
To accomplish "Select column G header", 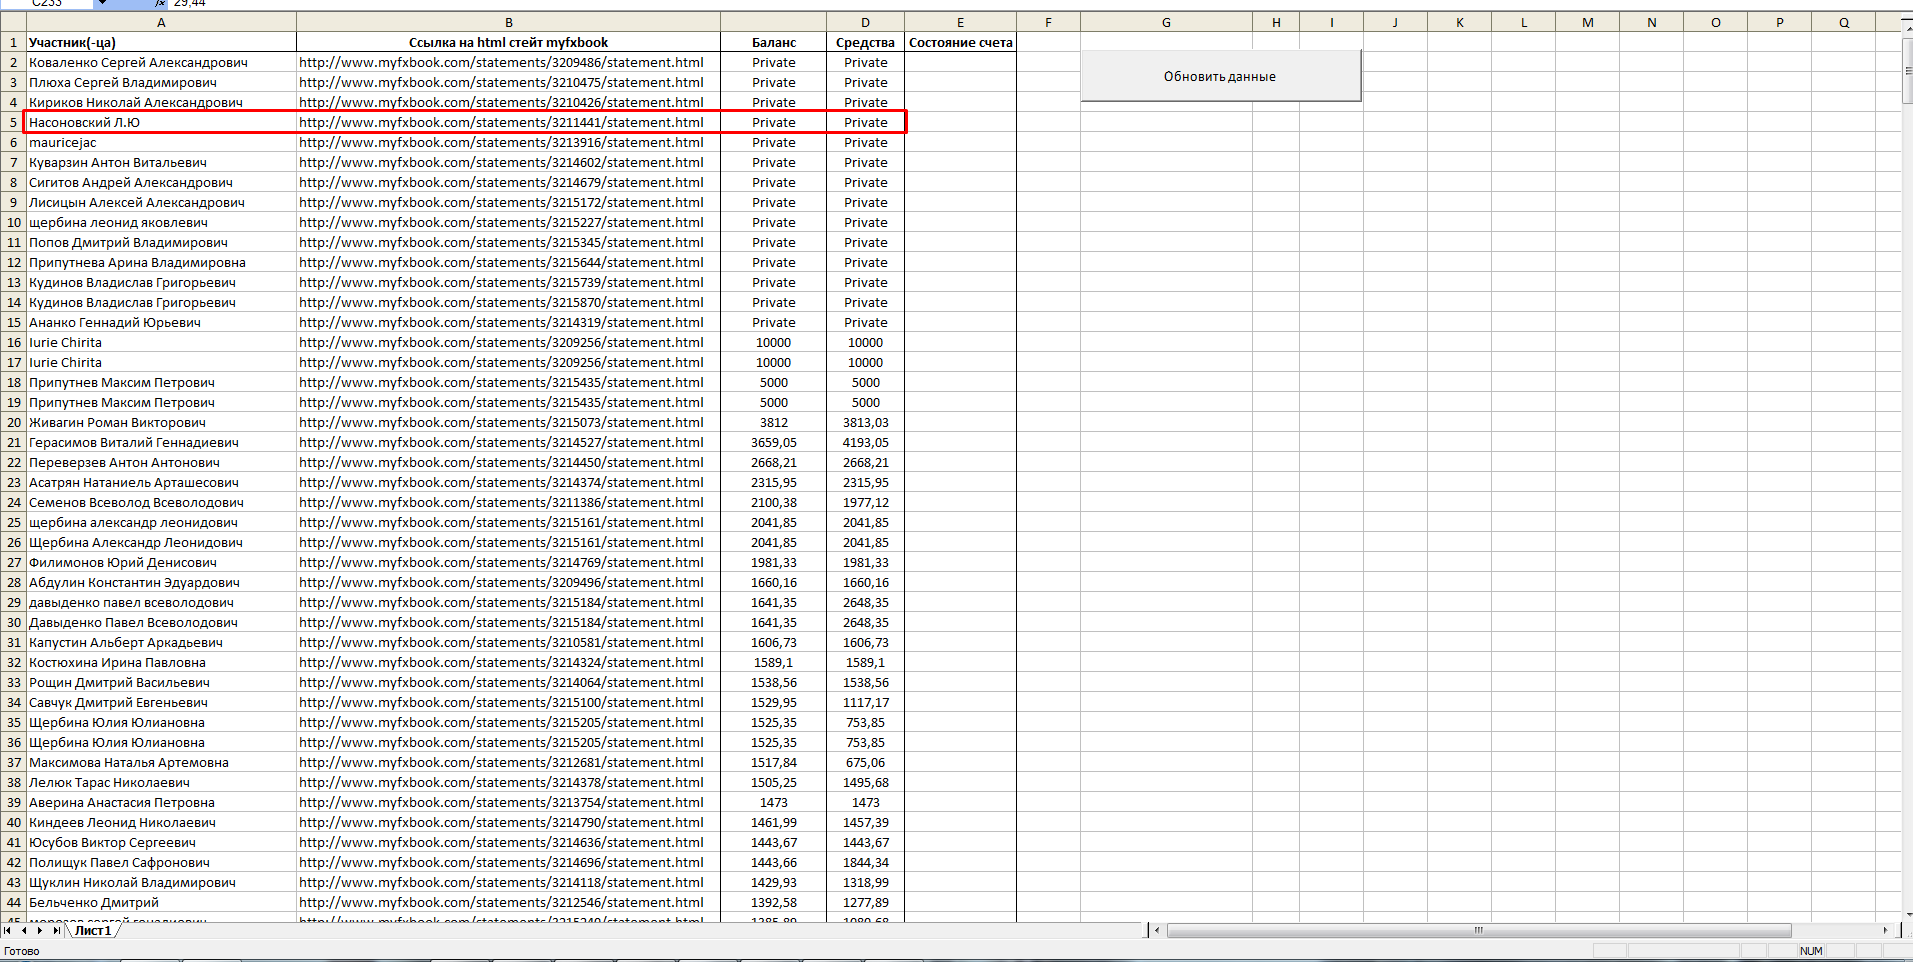I will coord(1166,22).
